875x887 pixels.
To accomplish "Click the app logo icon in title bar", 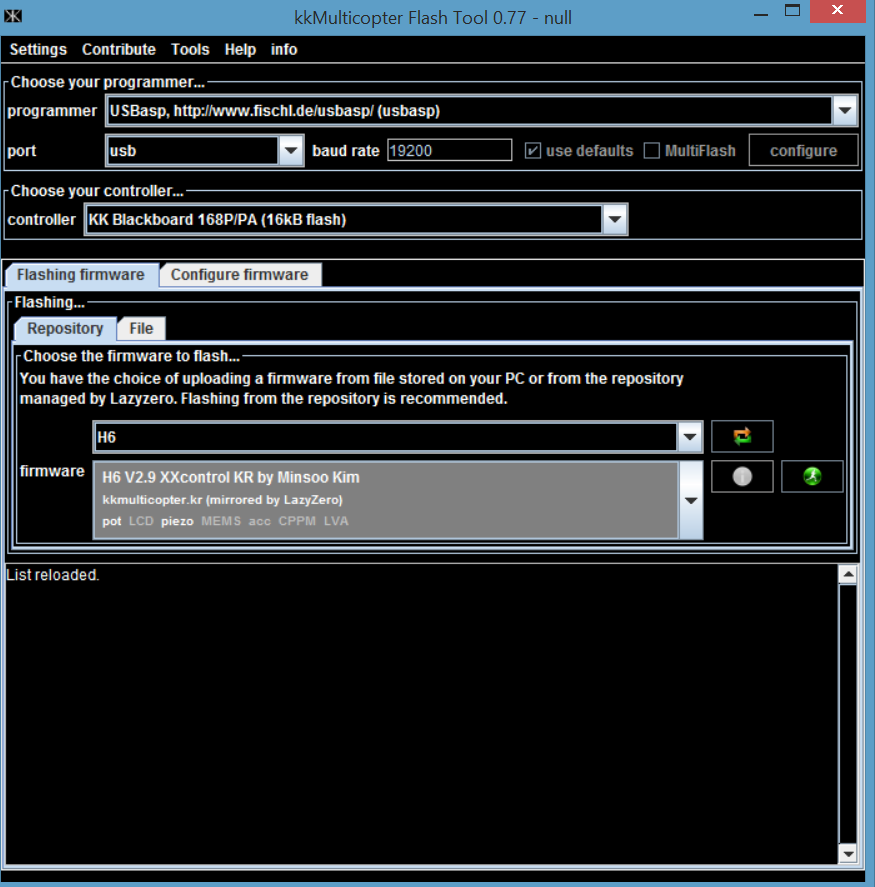I will (12, 16).
